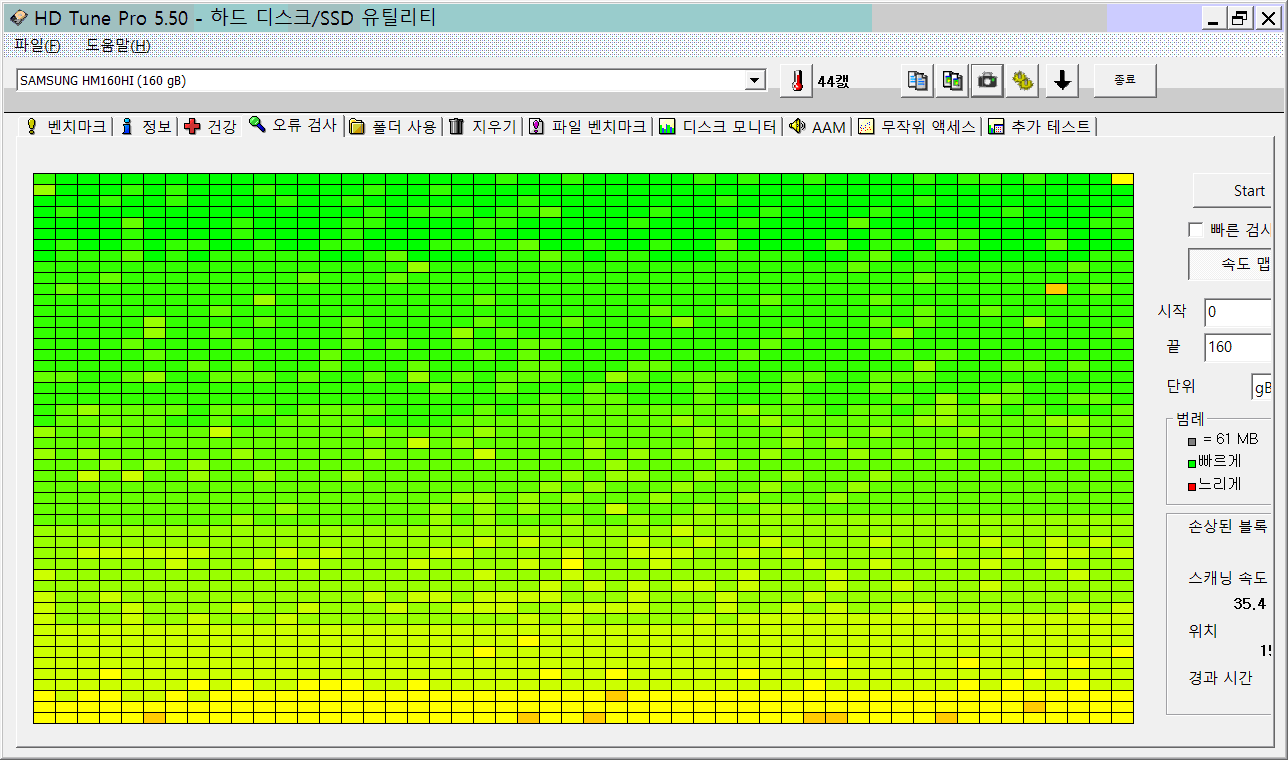Click the down arrow minimize-to-tray icon
This screenshot has width=1288, height=760.
[1062, 82]
